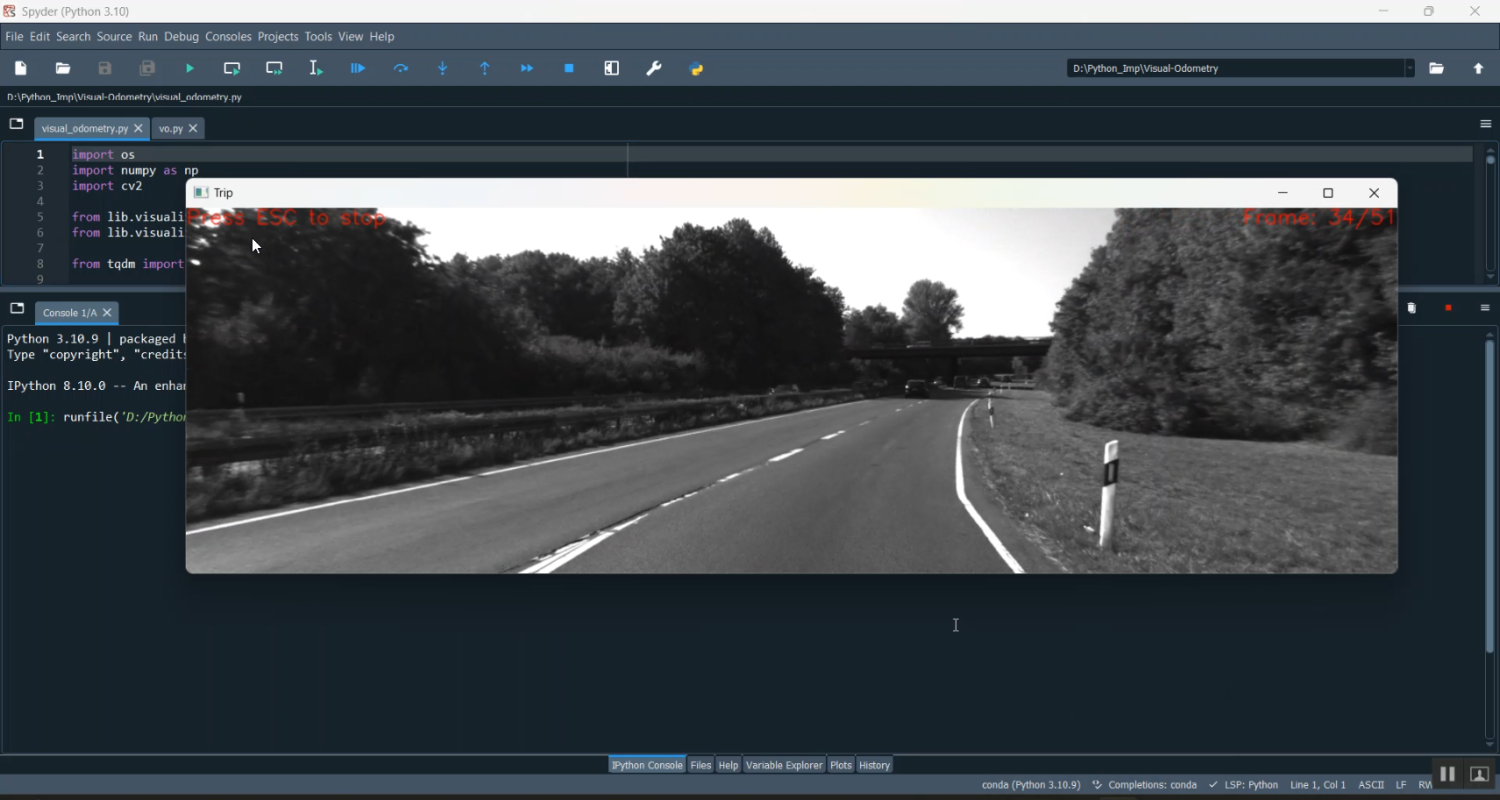Create a new file
The height and width of the screenshot is (800, 1500).
(x=20, y=68)
